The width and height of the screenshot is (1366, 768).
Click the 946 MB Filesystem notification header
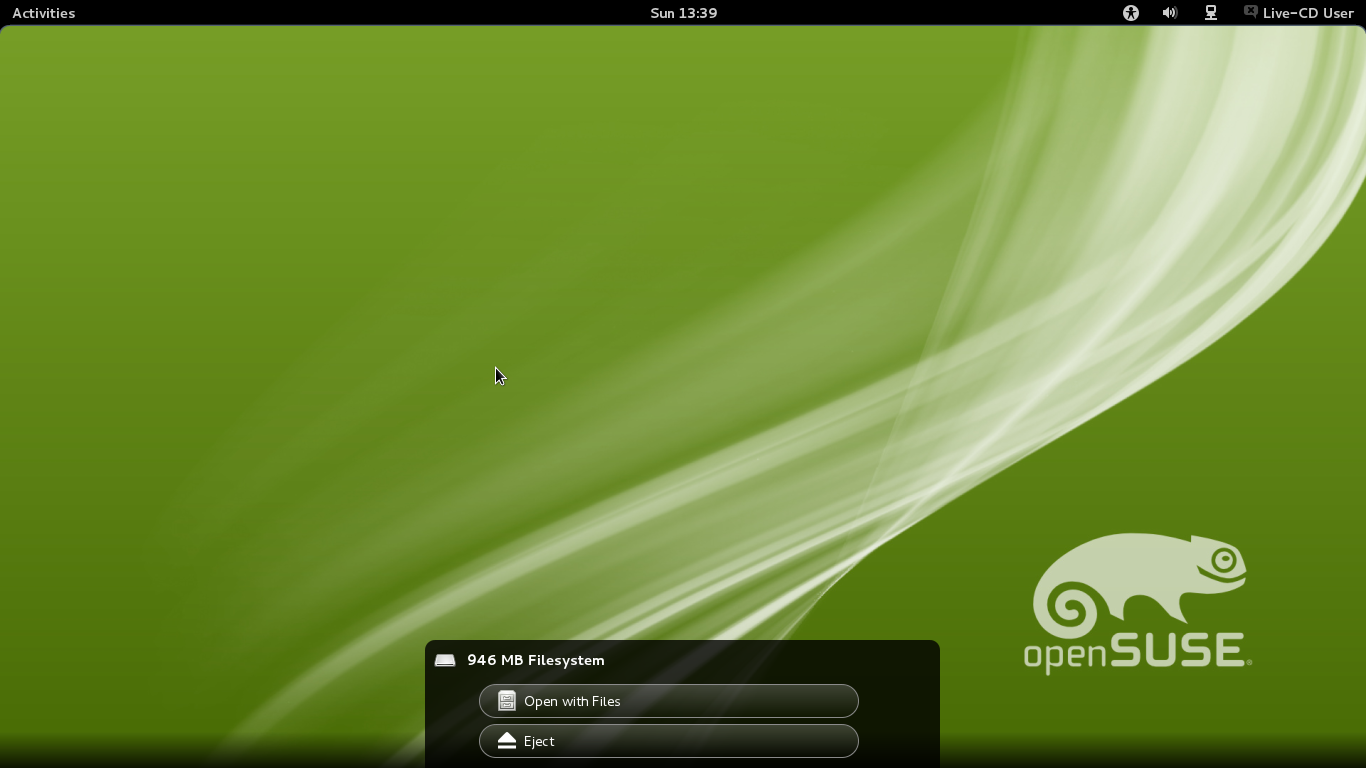pyautogui.click(x=536, y=660)
